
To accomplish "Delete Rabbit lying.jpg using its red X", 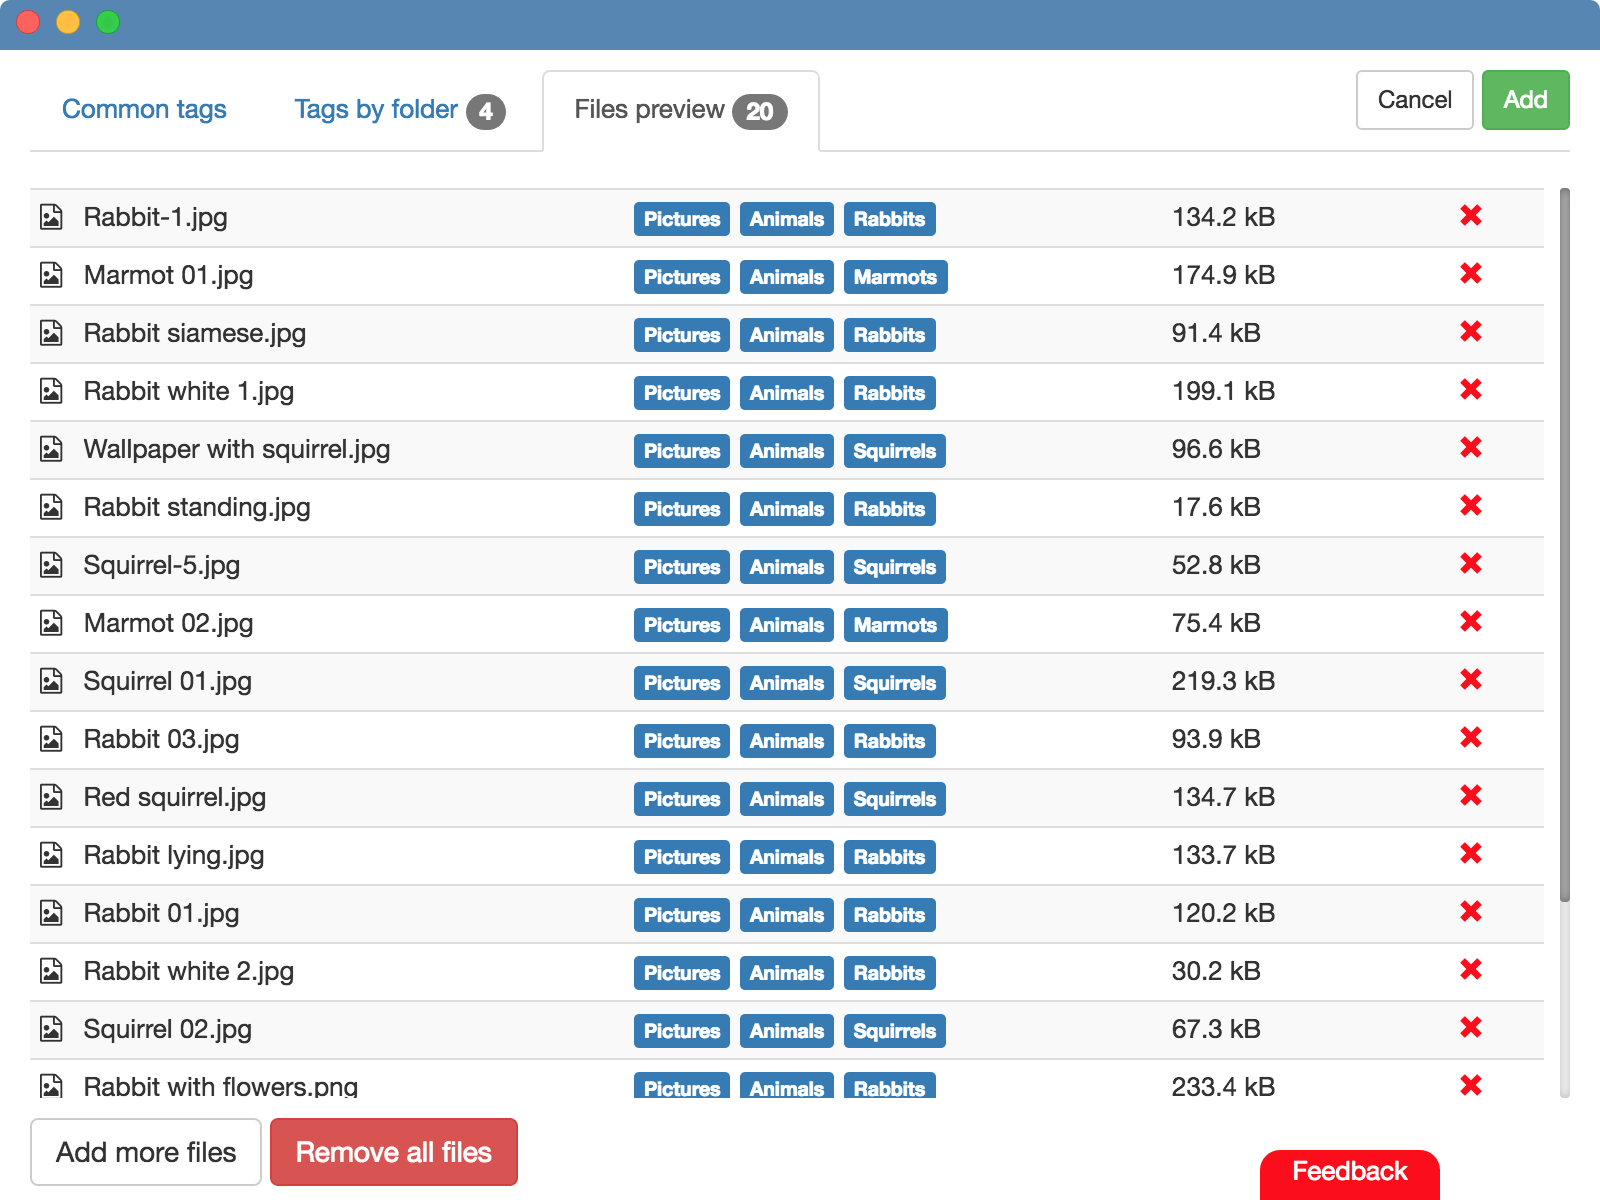I will [1472, 854].
